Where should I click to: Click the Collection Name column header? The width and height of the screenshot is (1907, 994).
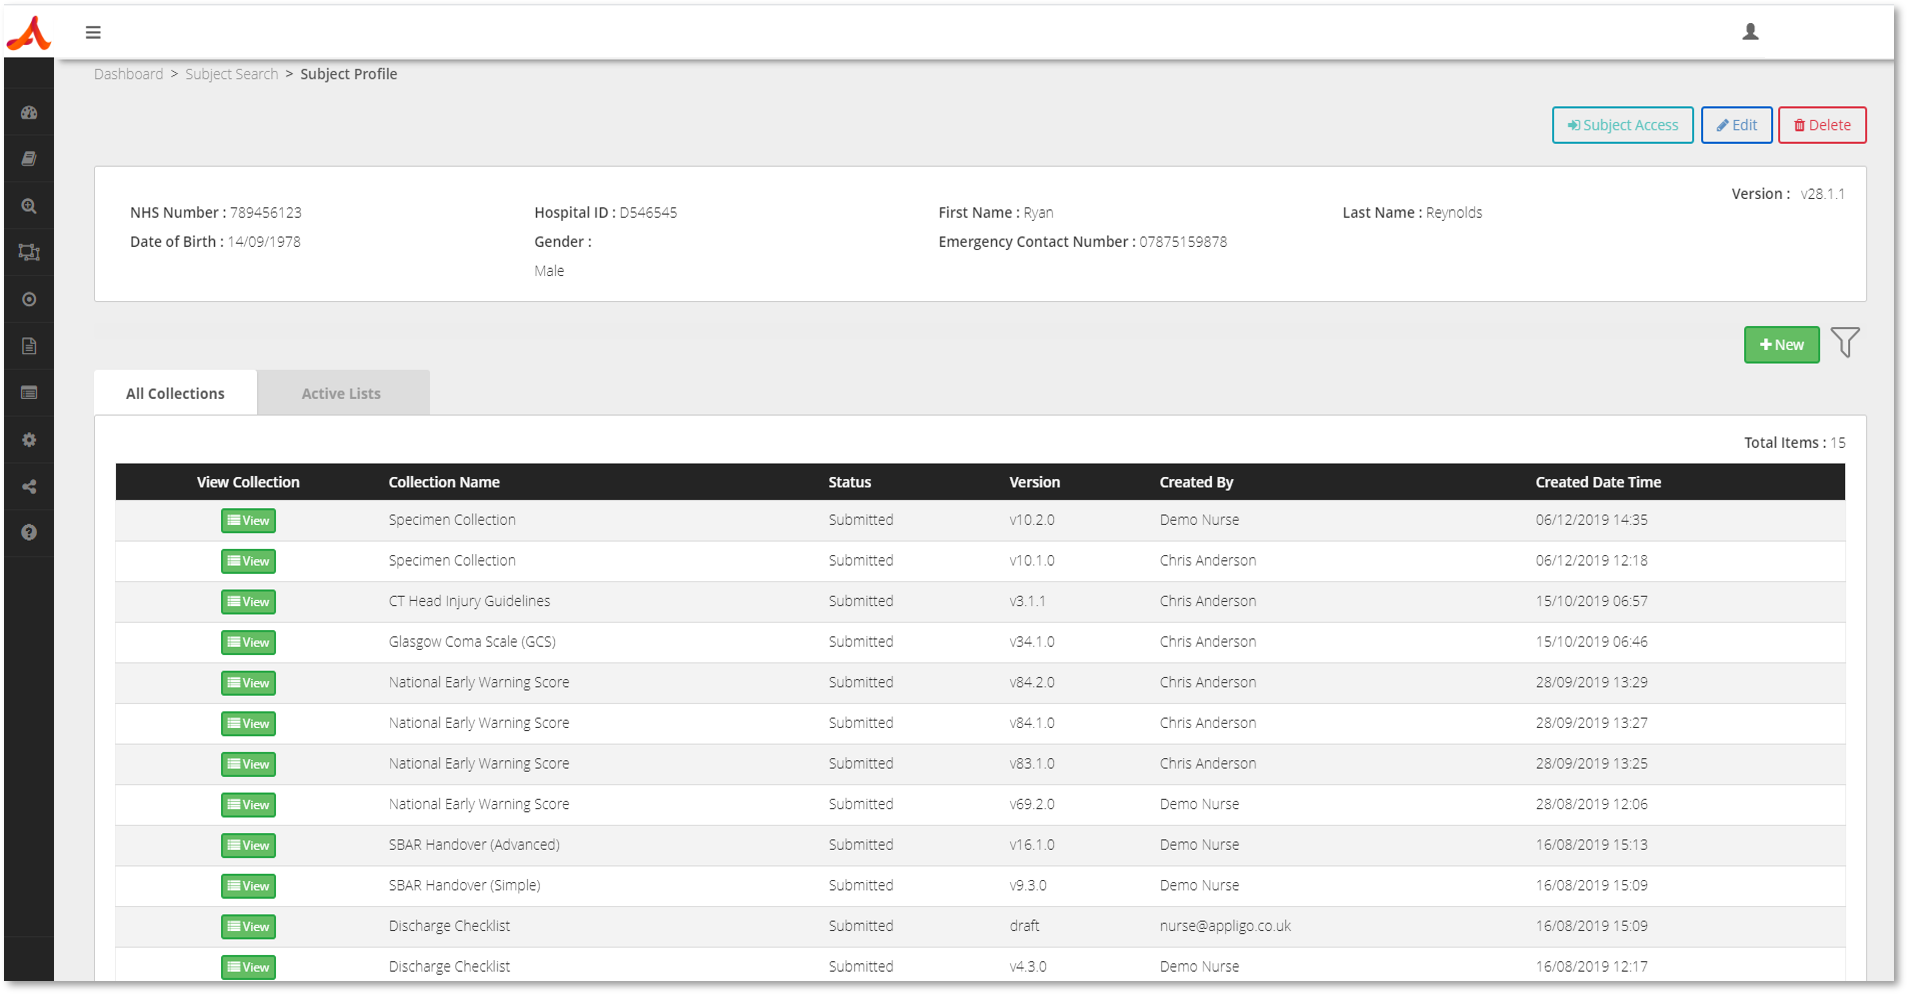pyautogui.click(x=444, y=482)
